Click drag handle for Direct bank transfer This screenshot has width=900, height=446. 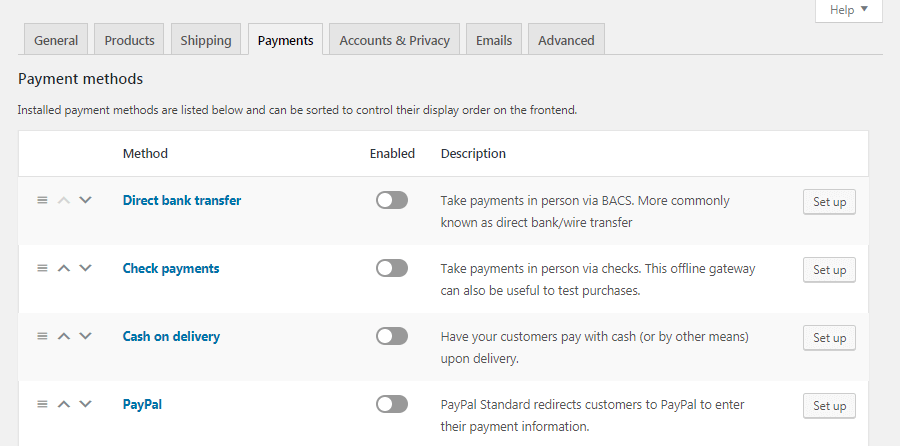tap(42, 200)
